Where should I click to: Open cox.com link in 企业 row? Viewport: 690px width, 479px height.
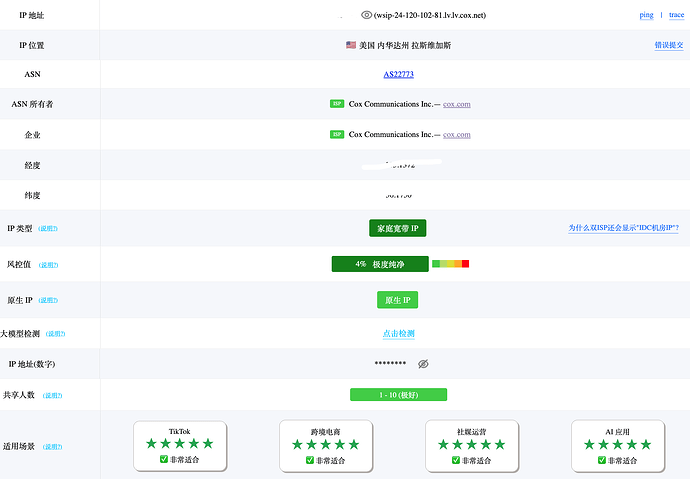(456, 135)
